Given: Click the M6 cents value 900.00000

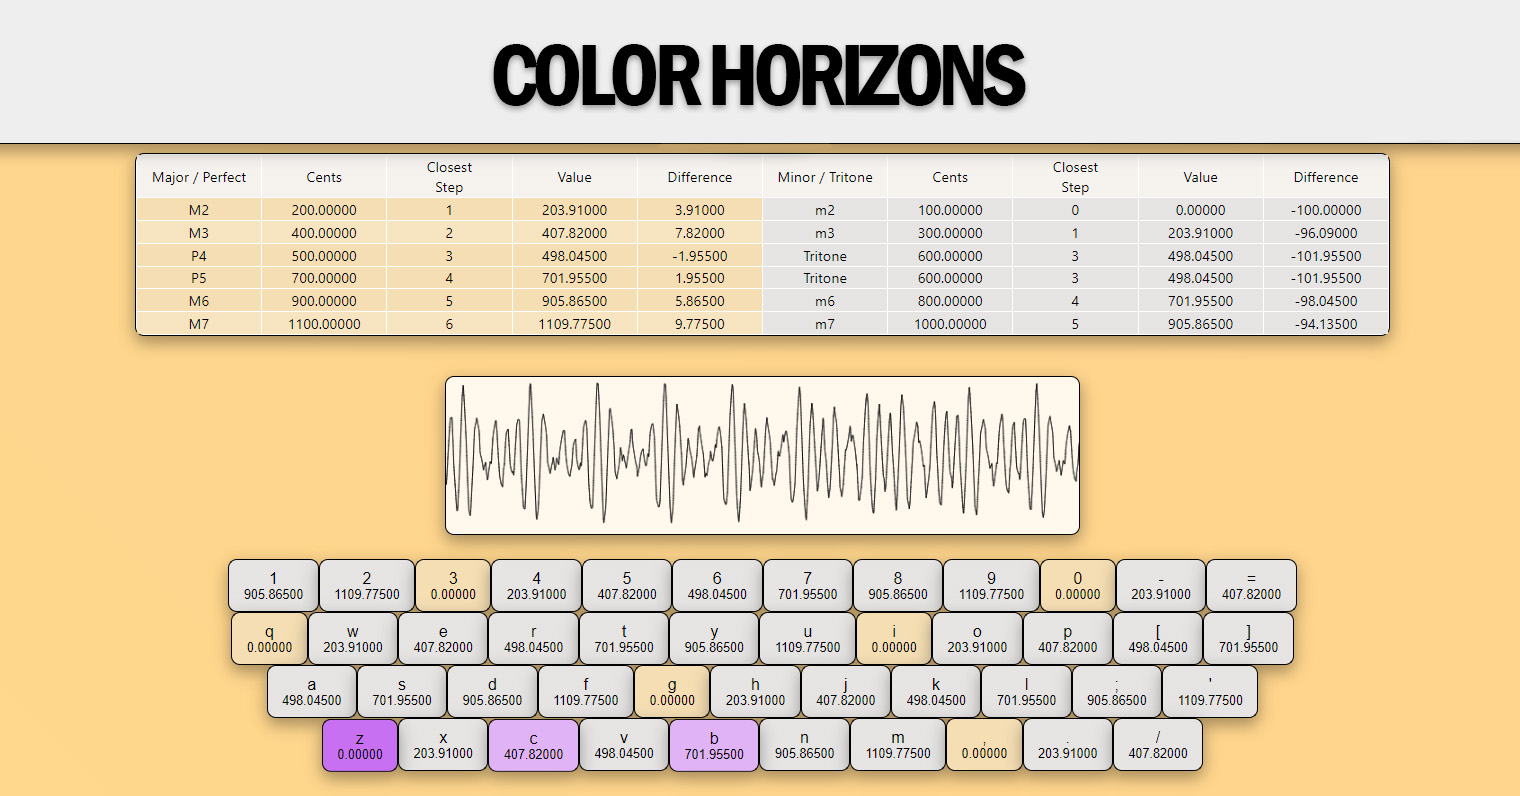Looking at the screenshot, I should coord(324,301).
